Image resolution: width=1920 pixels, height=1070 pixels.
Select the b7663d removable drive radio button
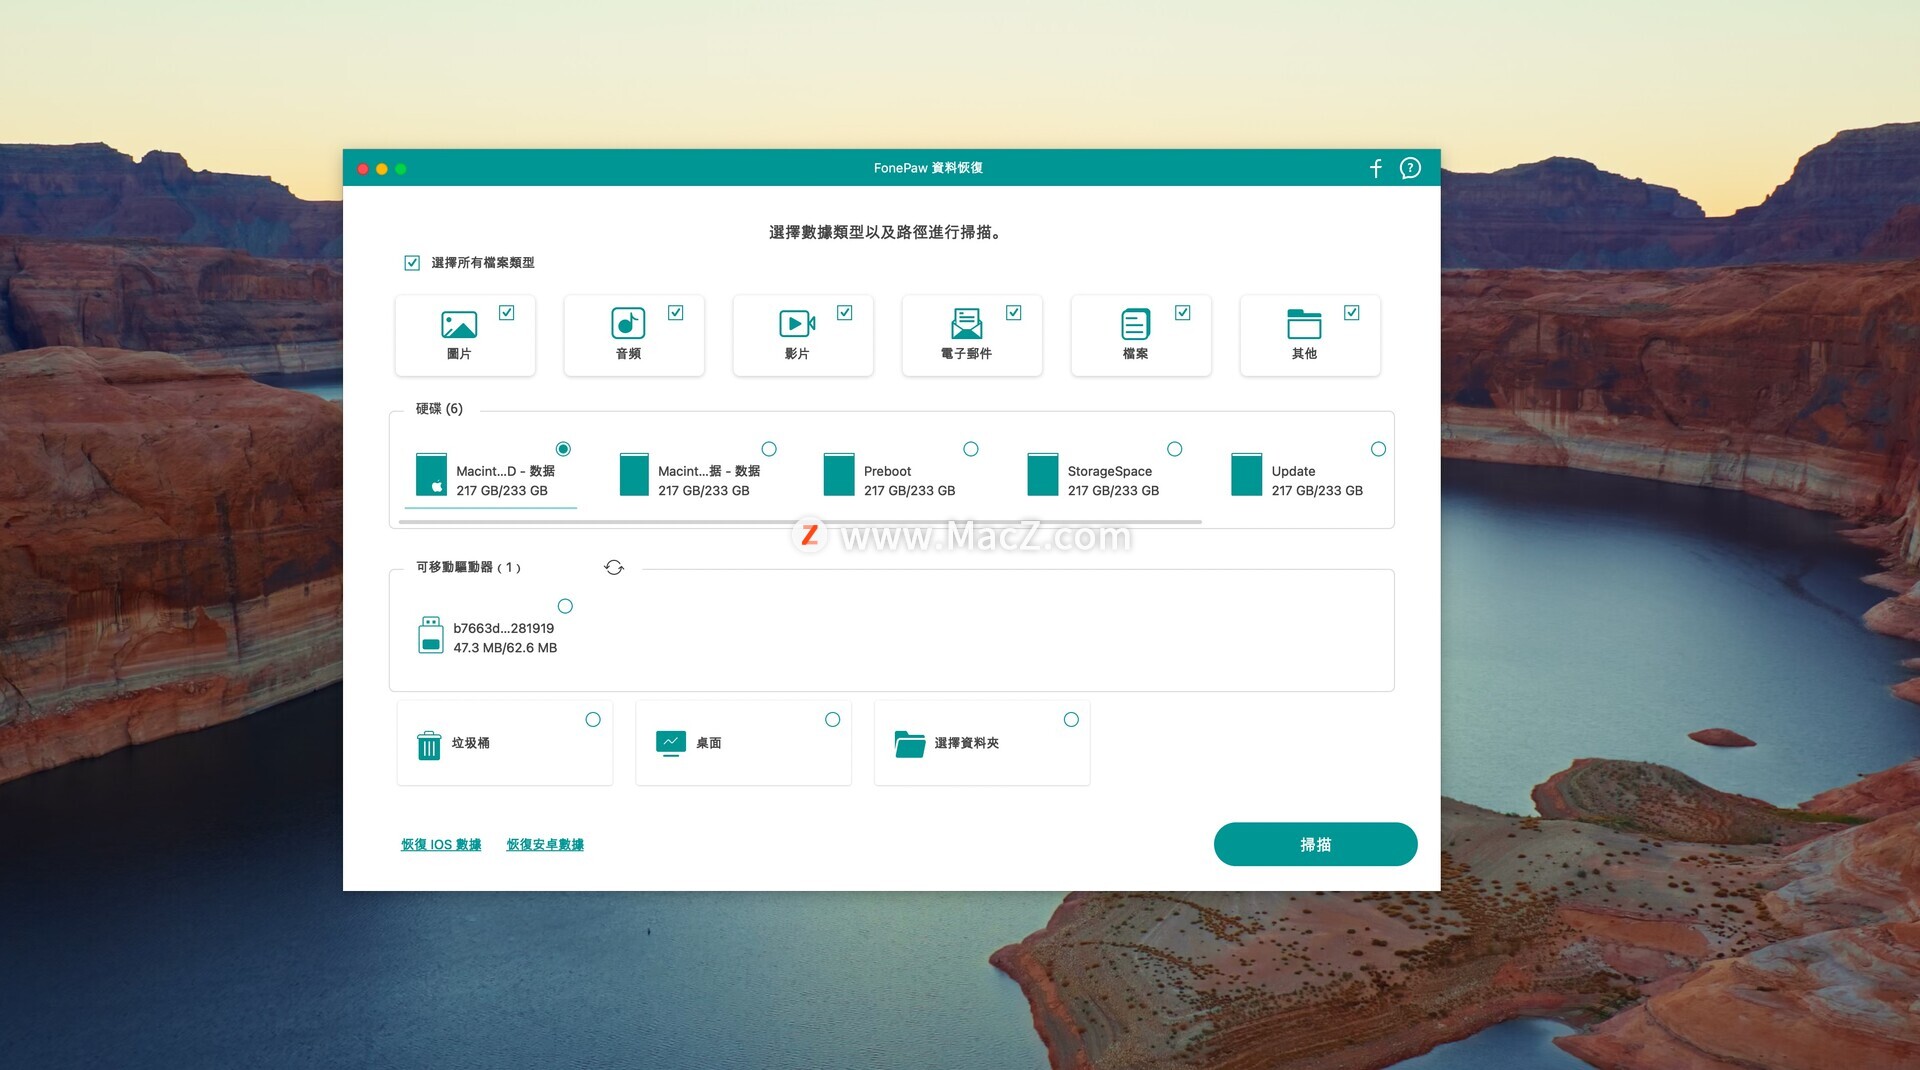(x=565, y=606)
